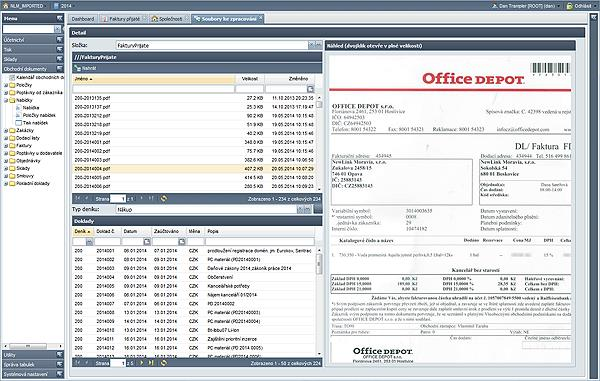Viewport: 600px width, 381px height.
Task: Select file 200-2013135.pdf
Action: [195, 98]
